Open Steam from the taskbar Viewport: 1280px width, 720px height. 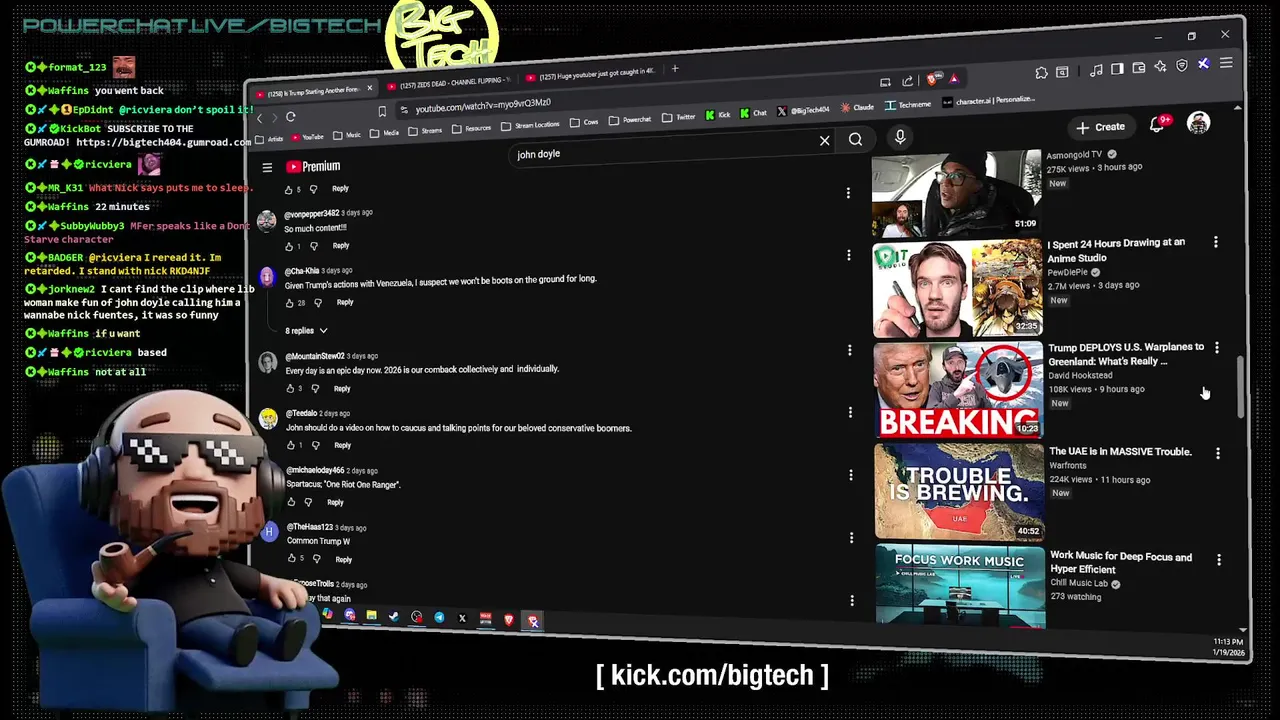coord(393,616)
